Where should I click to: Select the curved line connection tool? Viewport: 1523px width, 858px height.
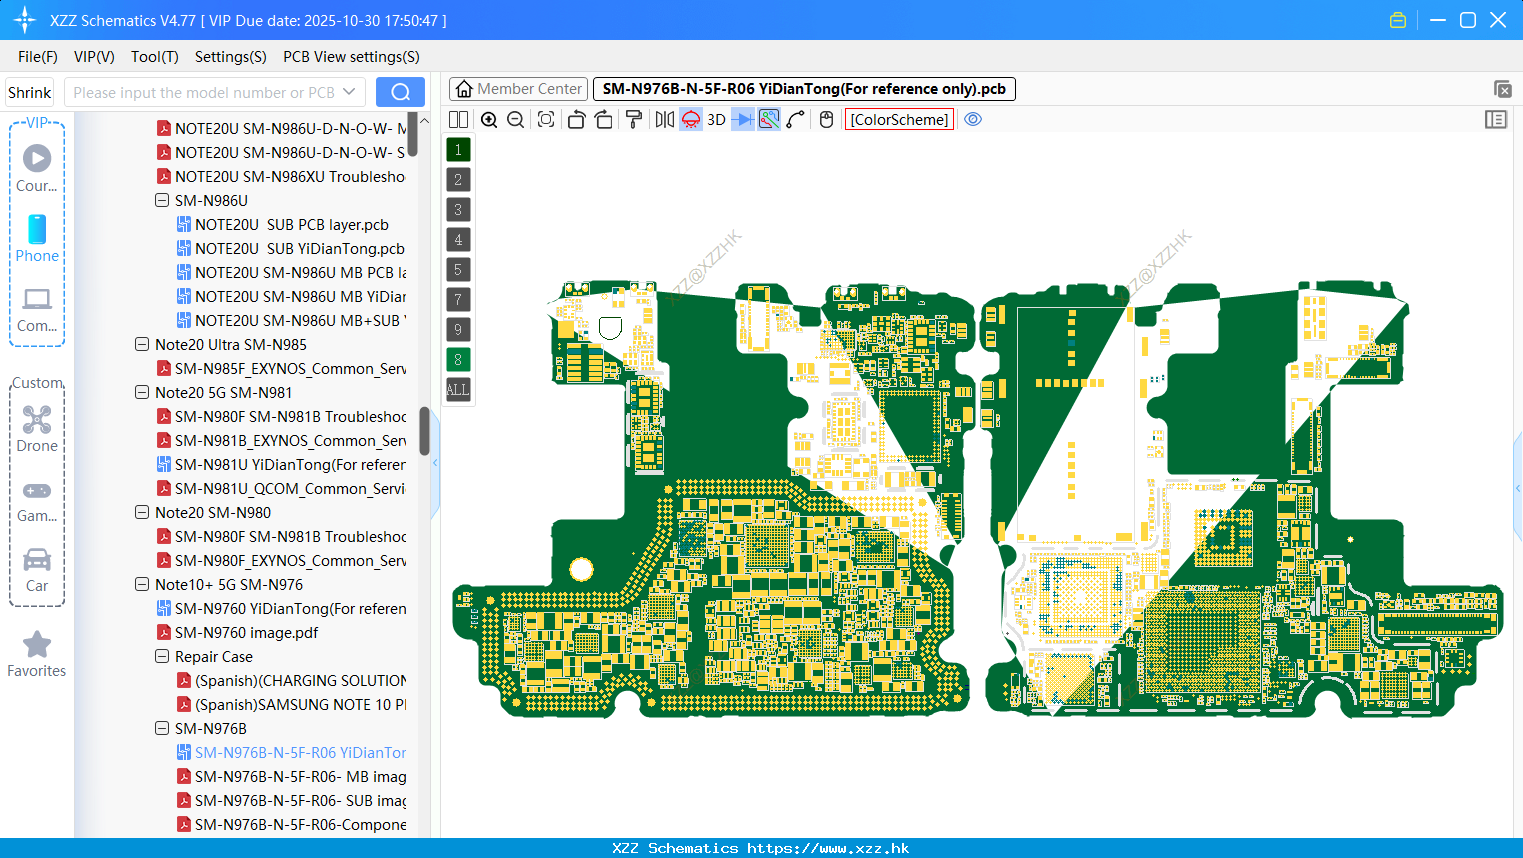pos(795,120)
